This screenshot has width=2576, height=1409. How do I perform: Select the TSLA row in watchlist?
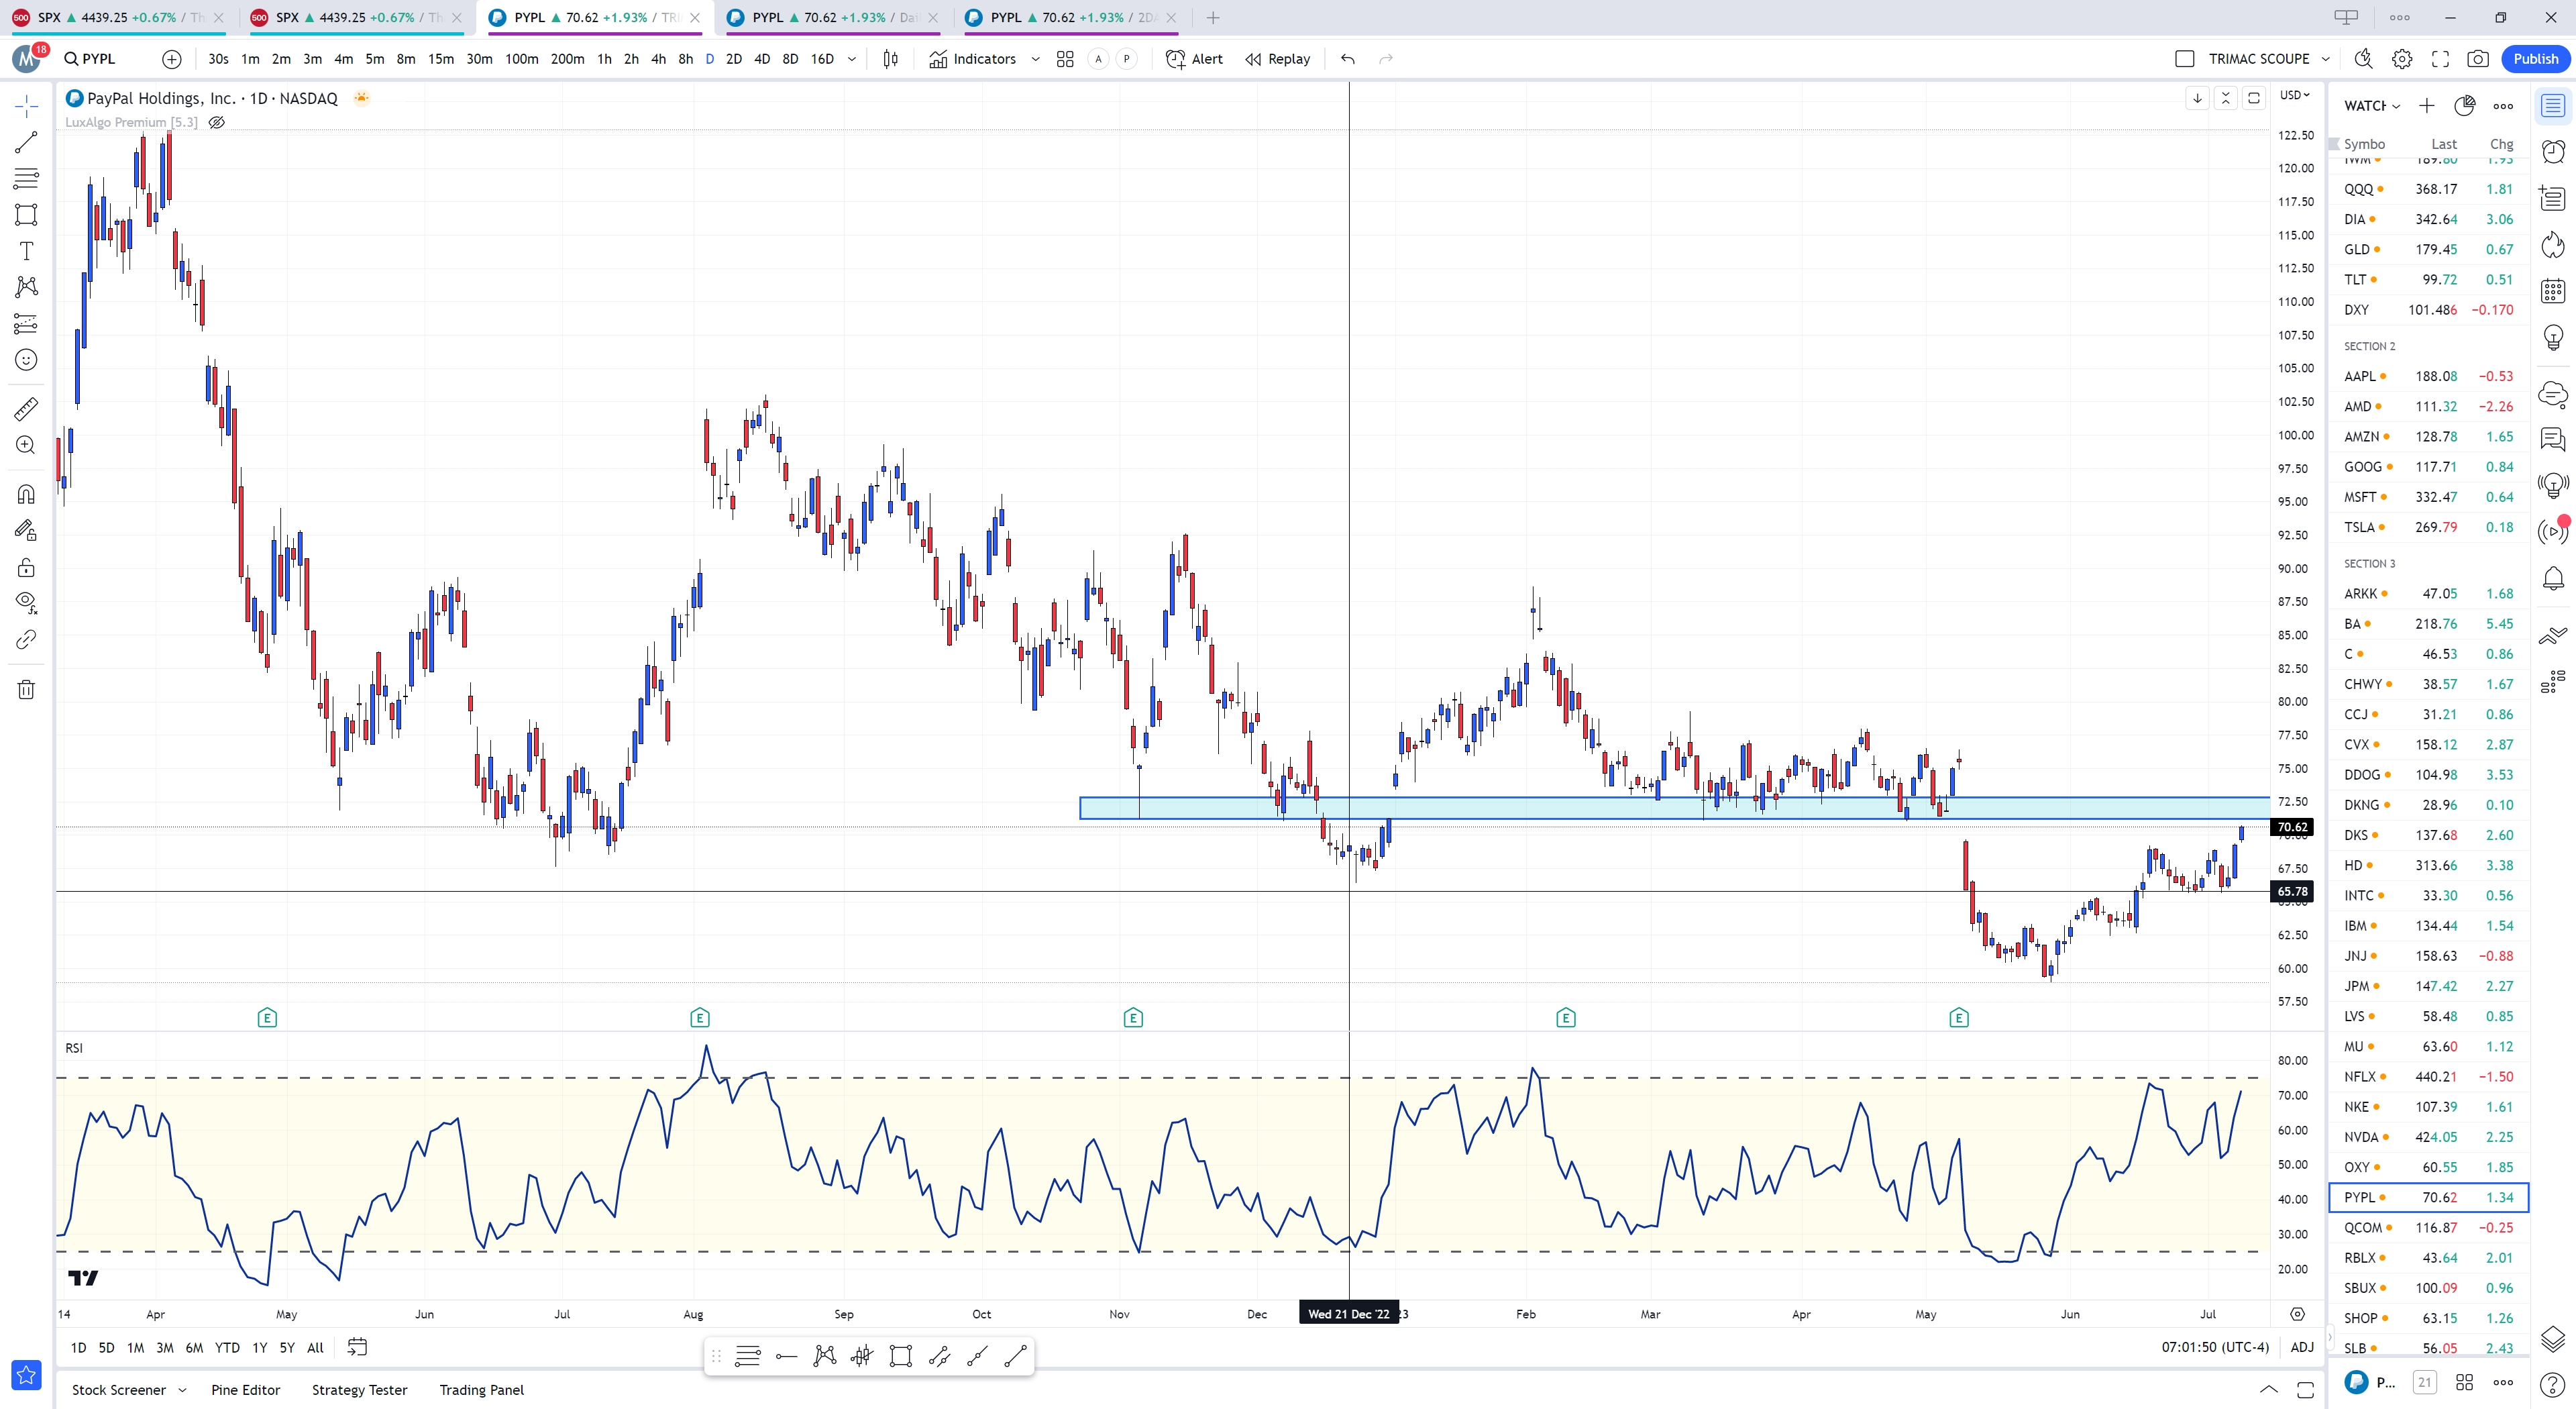pos(2428,527)
